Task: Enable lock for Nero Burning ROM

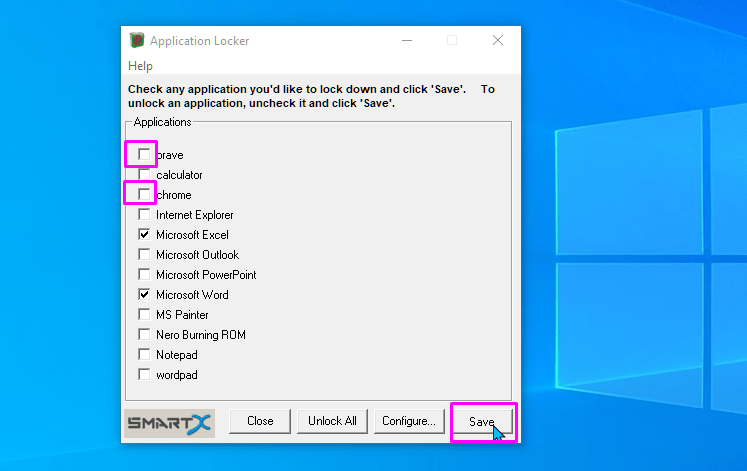Action: (x=144, y=334)
